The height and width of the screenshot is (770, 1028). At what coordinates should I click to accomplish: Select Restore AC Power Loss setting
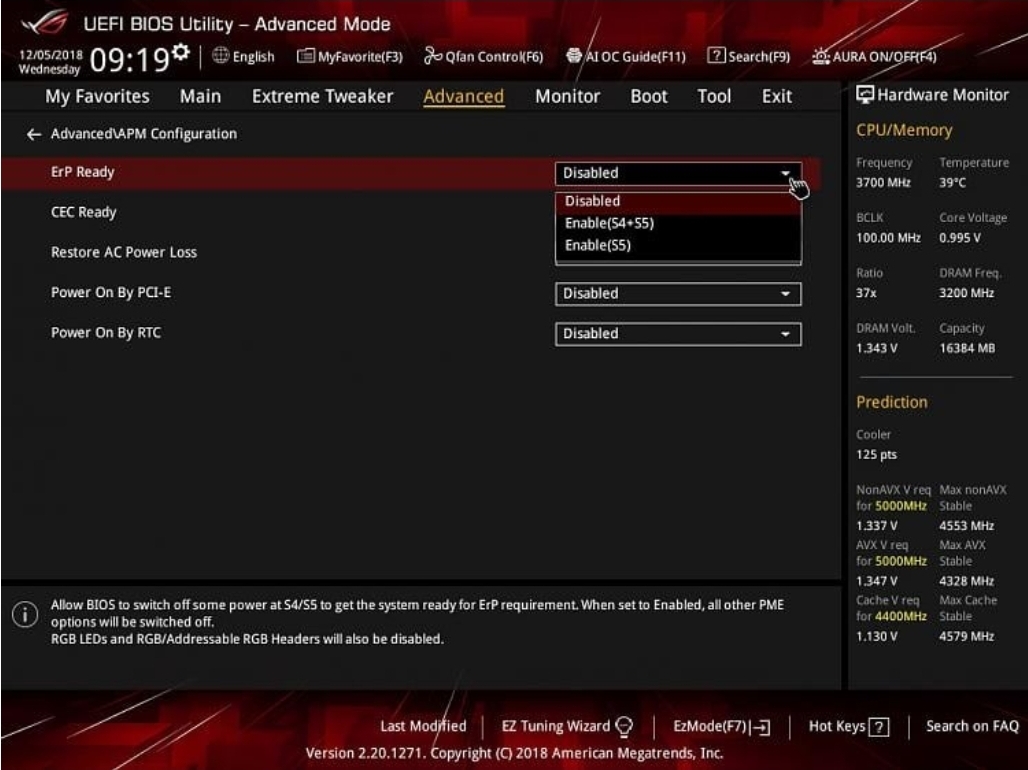124,253
